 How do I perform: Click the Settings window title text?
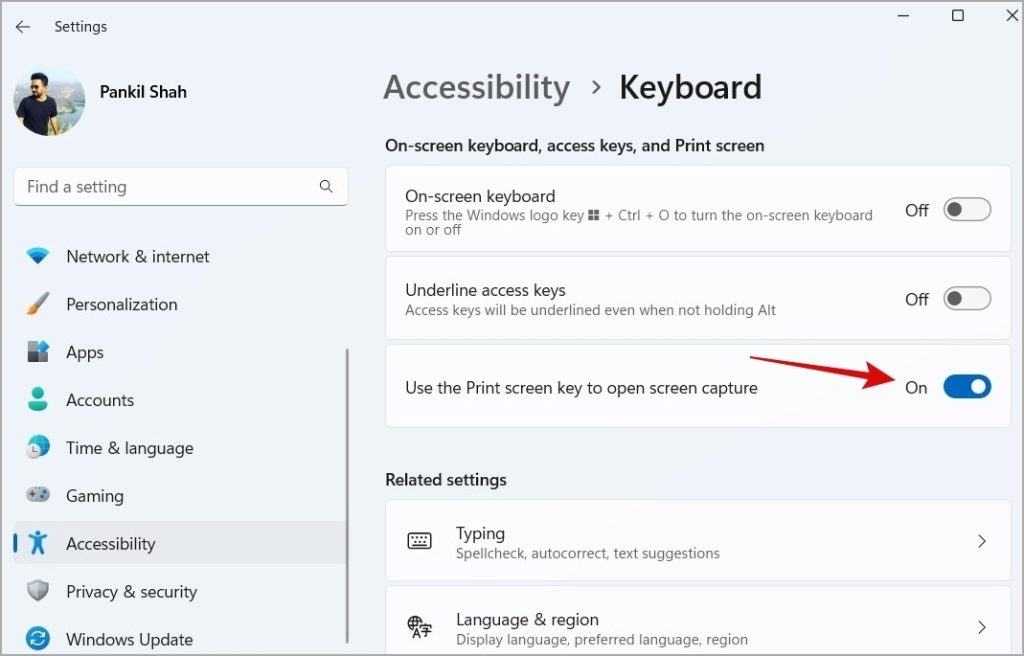click(80, 27)
